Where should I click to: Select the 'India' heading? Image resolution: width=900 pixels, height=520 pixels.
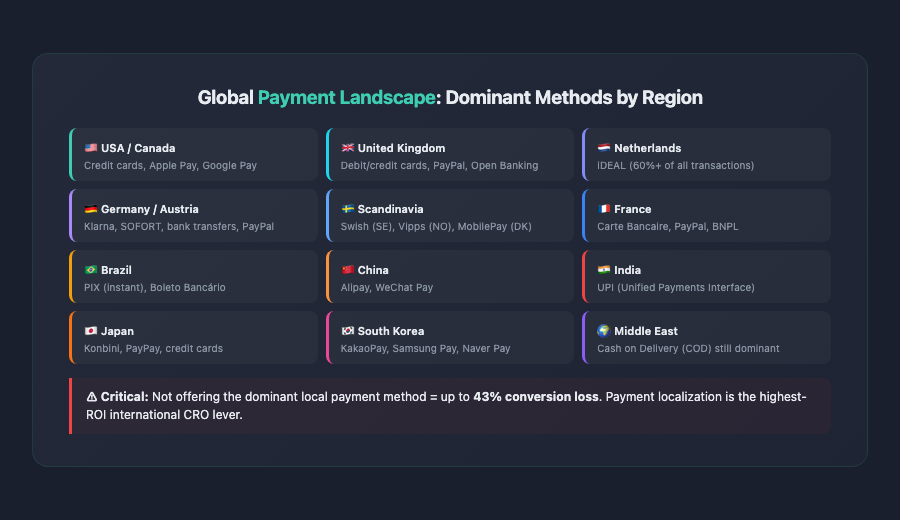pyautogui.click(x=627, y=270)
